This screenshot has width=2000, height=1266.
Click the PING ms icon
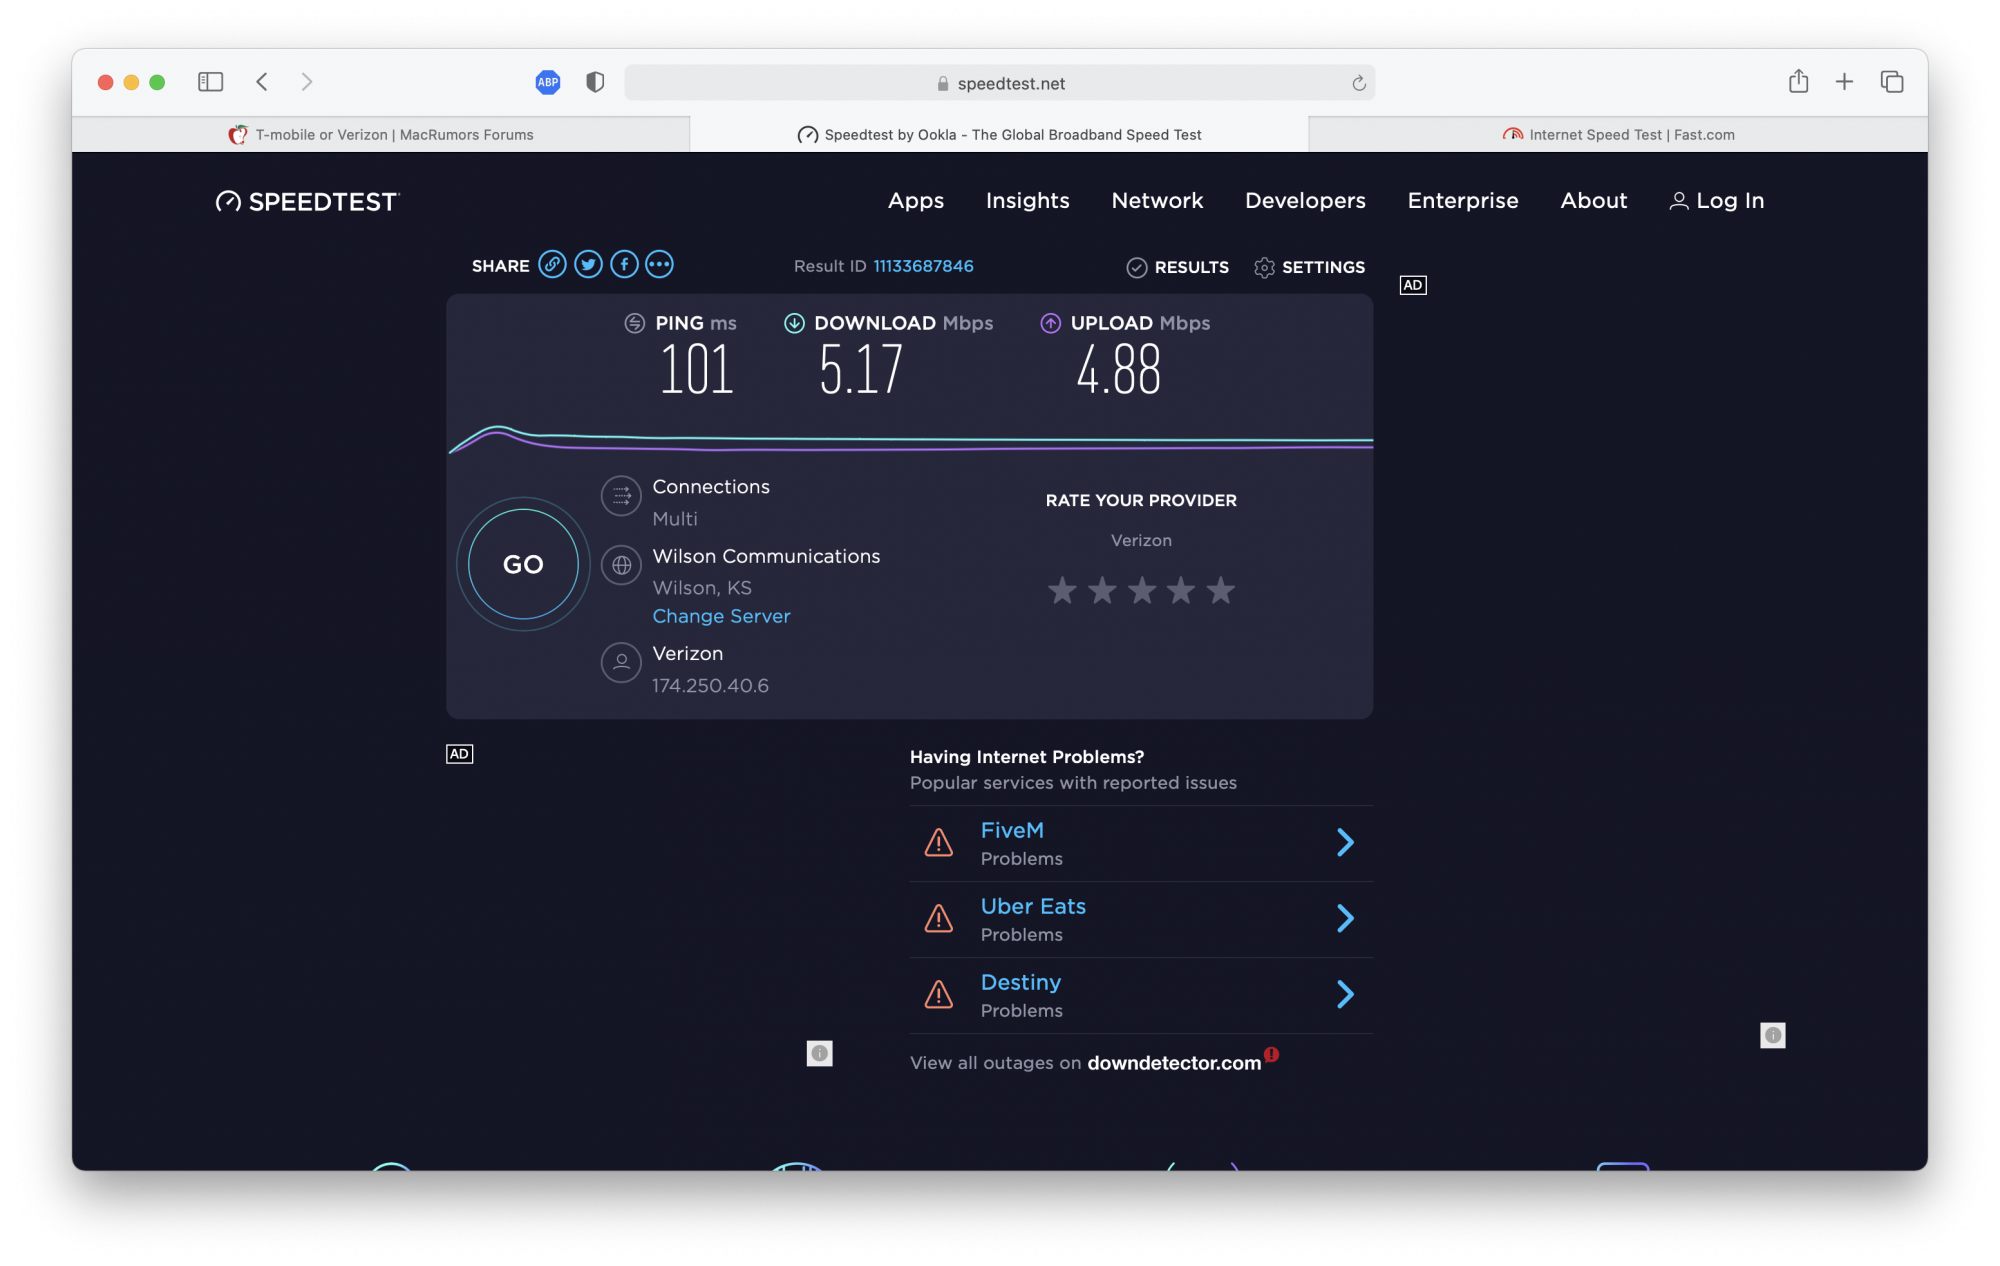click(634, 323)
